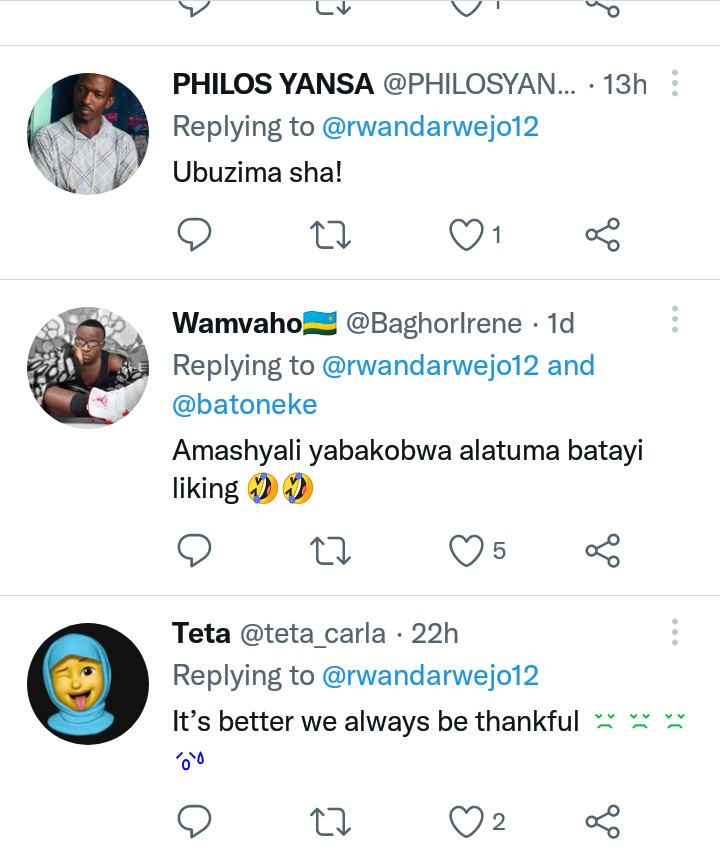Like Teta's tweet with 2 likes
720x864 pixels.
465,821
